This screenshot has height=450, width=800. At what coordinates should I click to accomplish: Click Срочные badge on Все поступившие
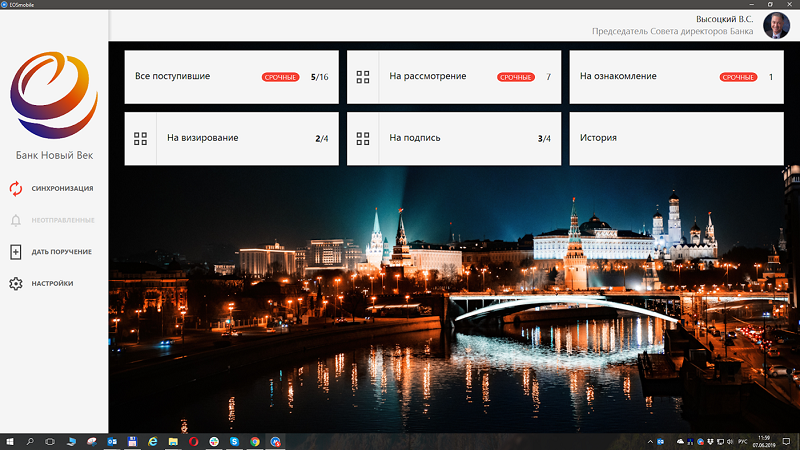(281, 77)
